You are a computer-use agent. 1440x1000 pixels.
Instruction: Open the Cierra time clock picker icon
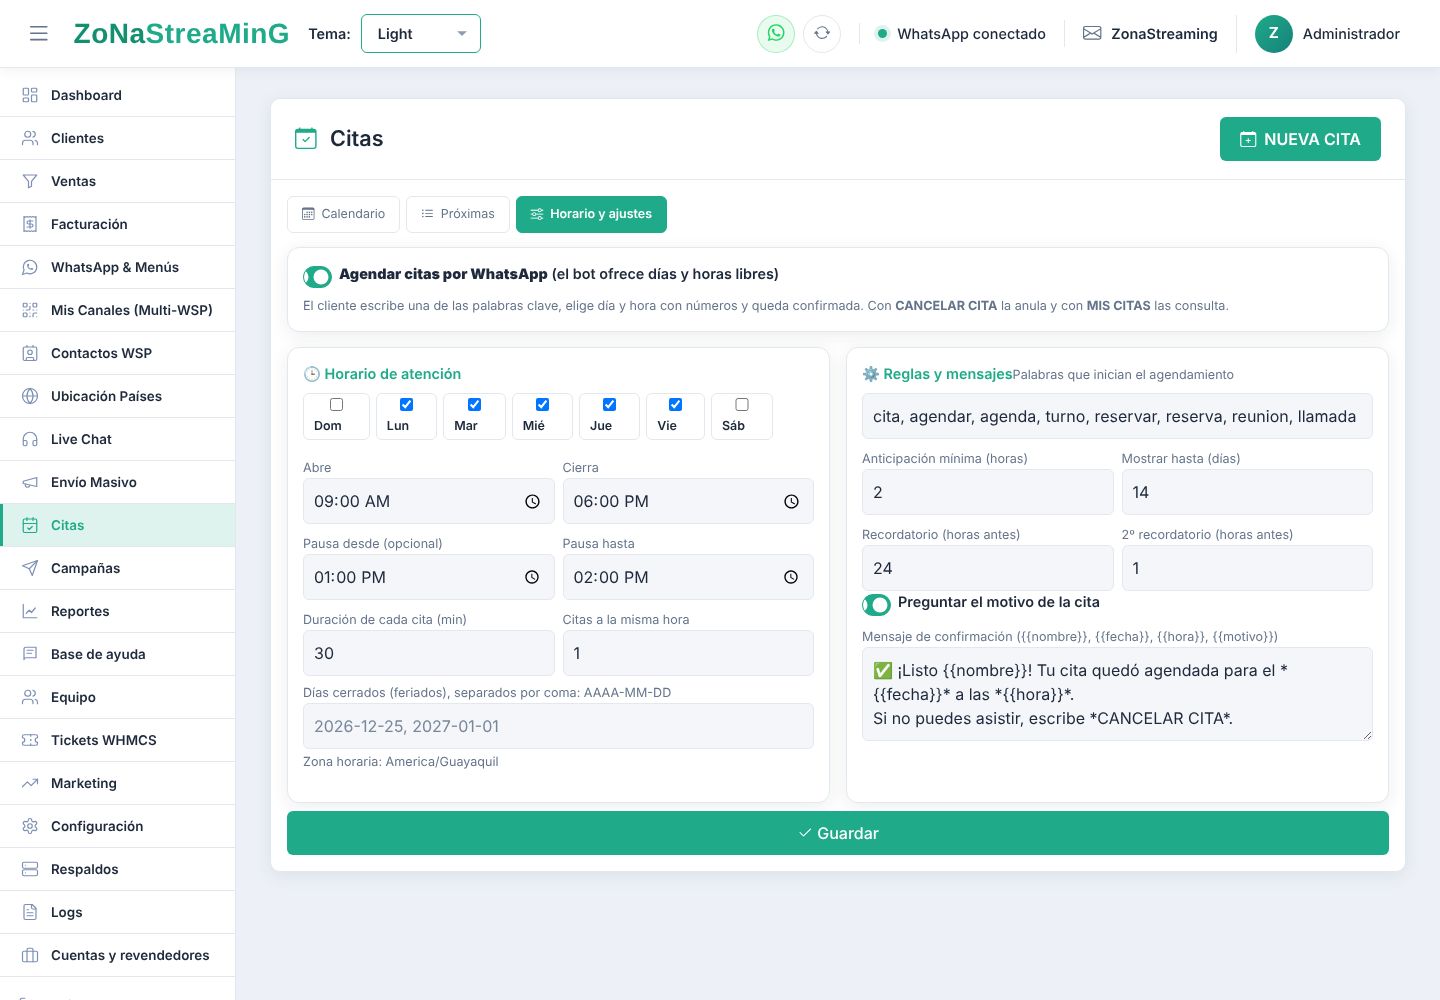point(791,502)
